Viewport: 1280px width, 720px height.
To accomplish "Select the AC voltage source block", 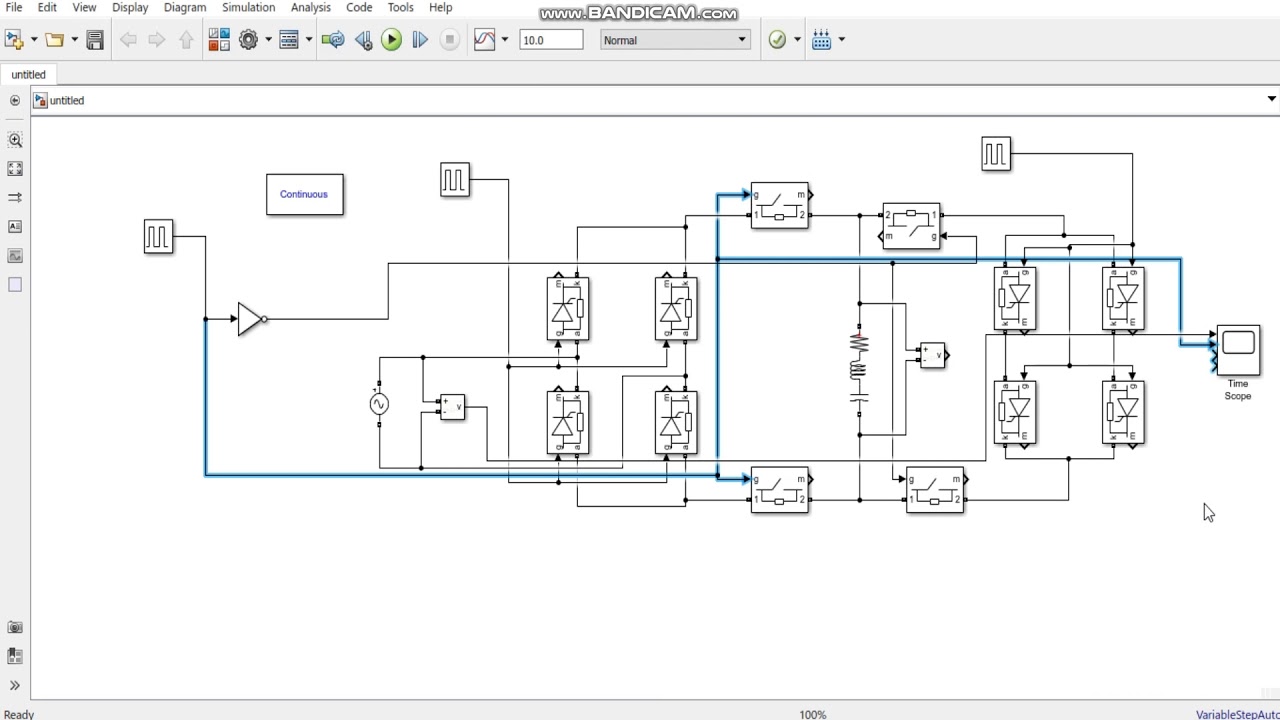I will (x=379, y=404).
